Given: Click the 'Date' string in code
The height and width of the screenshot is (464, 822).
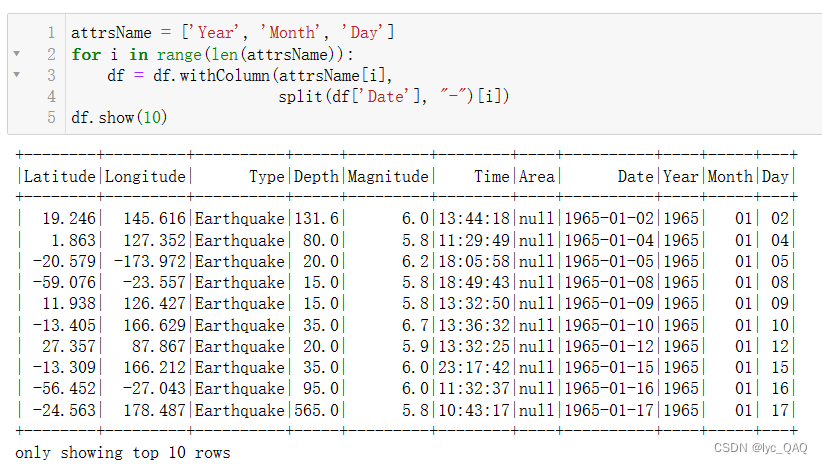Looking at the screenshot, I should pyautogui.click(x=385, y=96).
